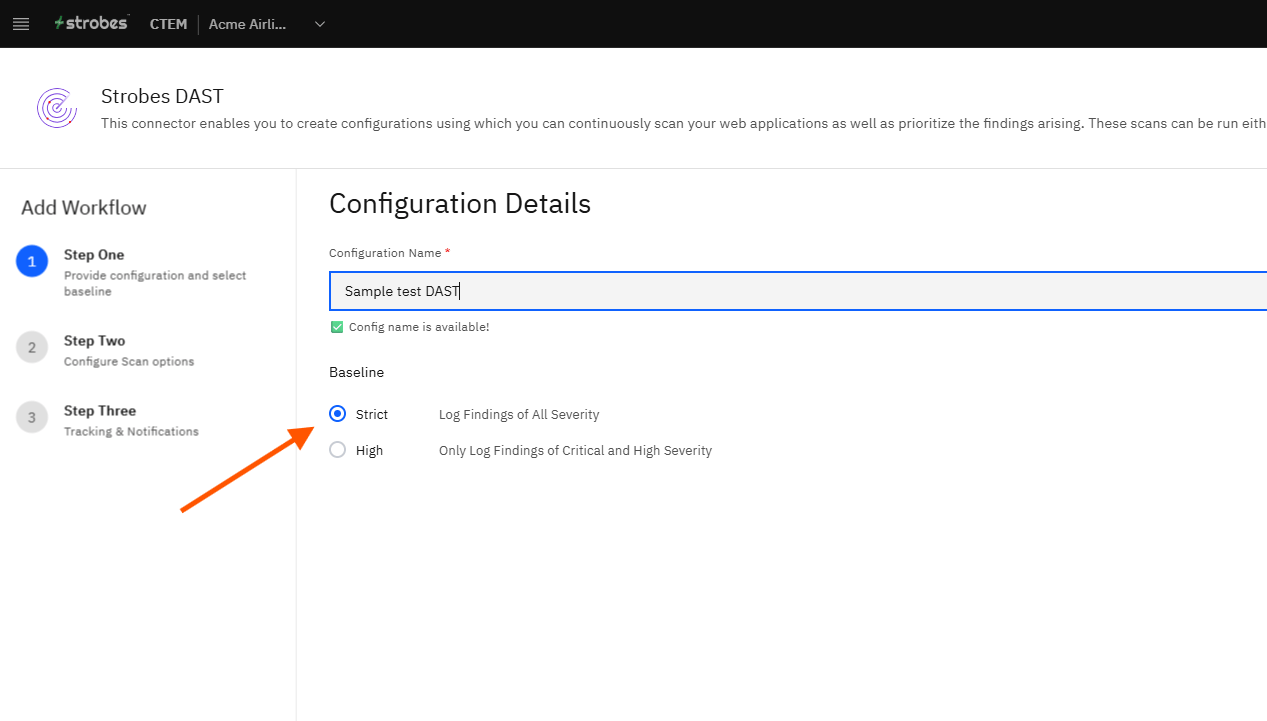Click the 'Add Workflow' heading
Viewport: 1267px width, 721px height.
coord(84,208)
